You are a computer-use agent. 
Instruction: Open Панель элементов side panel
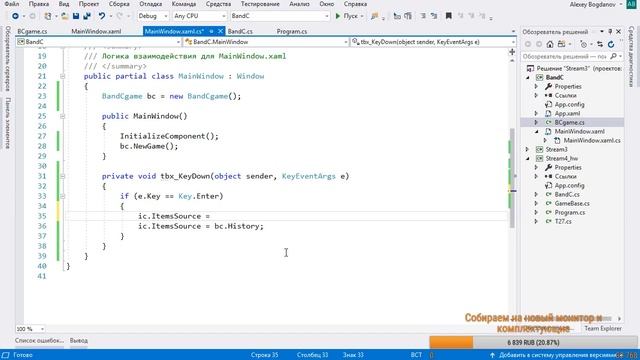tap(7, 122)
